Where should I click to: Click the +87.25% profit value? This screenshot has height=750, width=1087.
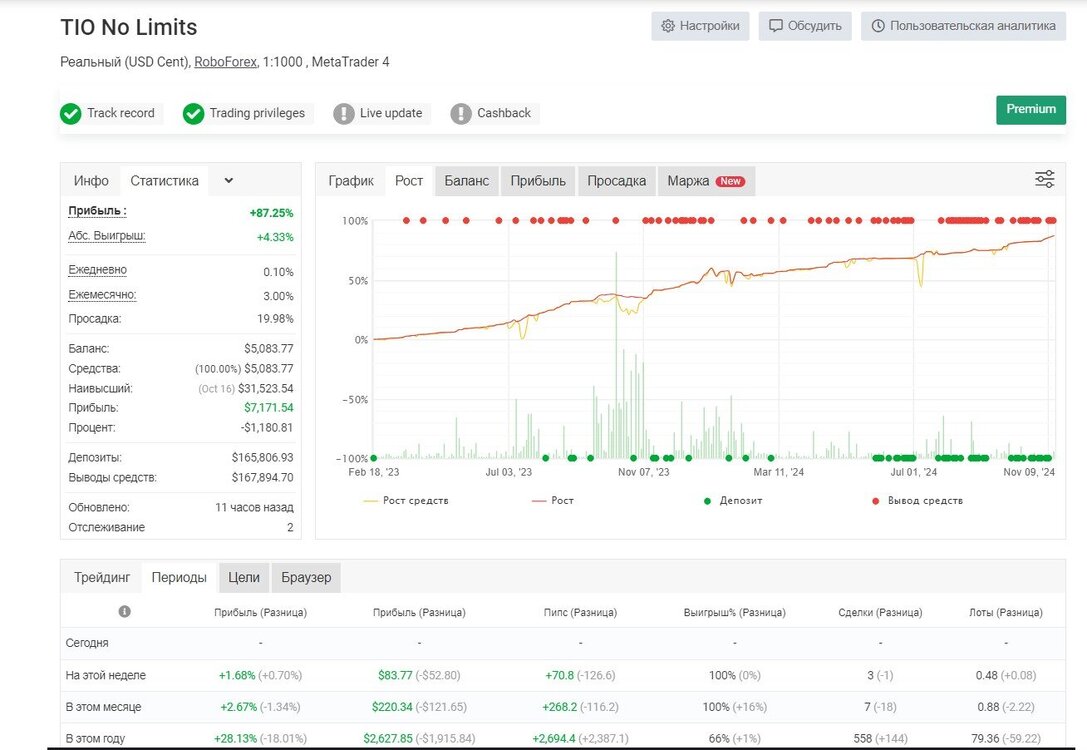pyautogui.click(x=271, y=213)
